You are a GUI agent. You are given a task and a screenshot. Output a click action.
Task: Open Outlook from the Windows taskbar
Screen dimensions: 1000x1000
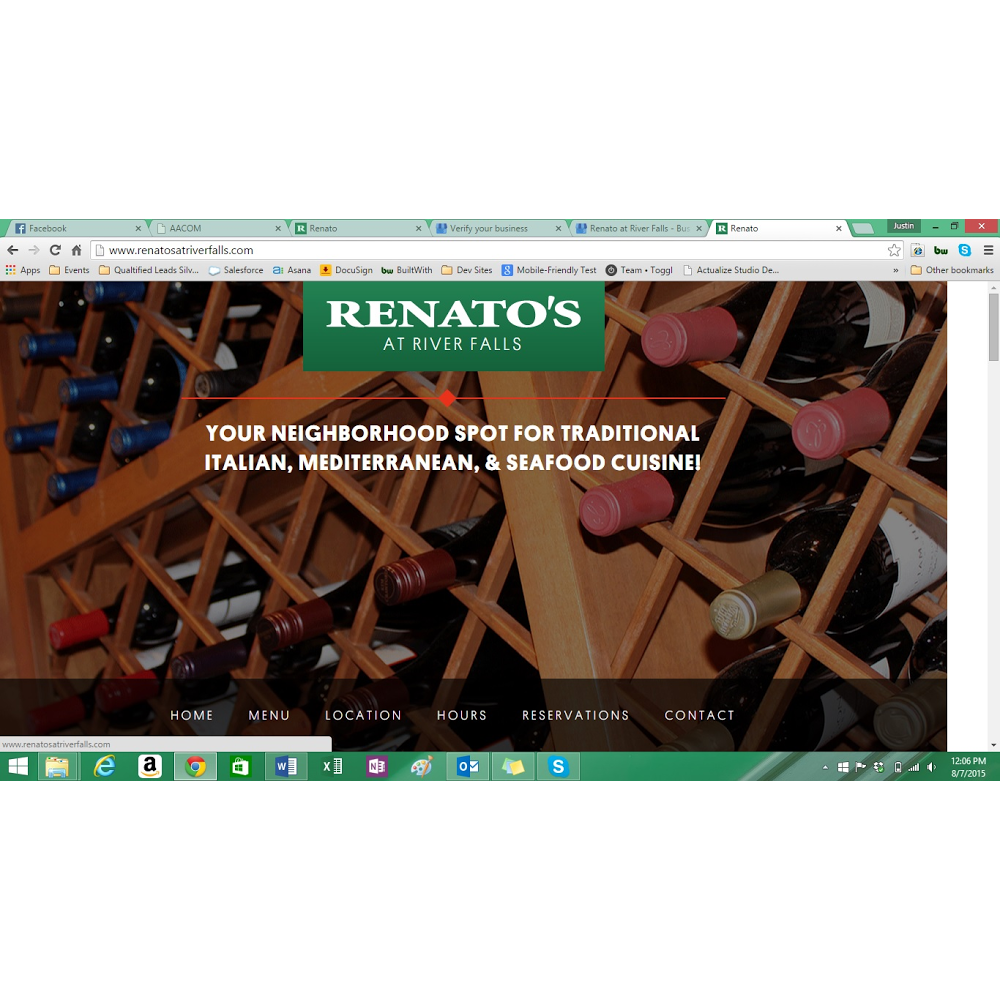(467, 767)
